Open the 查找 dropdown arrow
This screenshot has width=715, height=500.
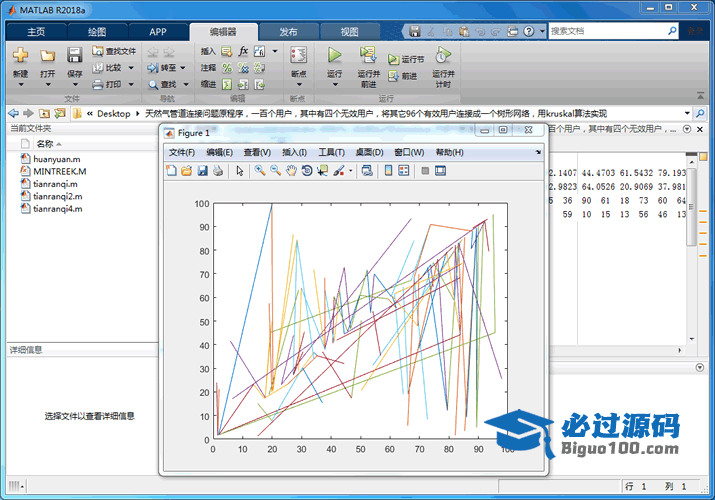click(x=186, y=84)
